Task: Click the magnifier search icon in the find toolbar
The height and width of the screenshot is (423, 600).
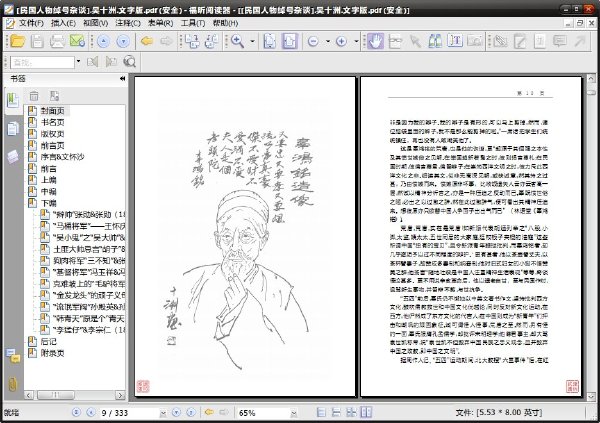Action: tap(130, 62)
